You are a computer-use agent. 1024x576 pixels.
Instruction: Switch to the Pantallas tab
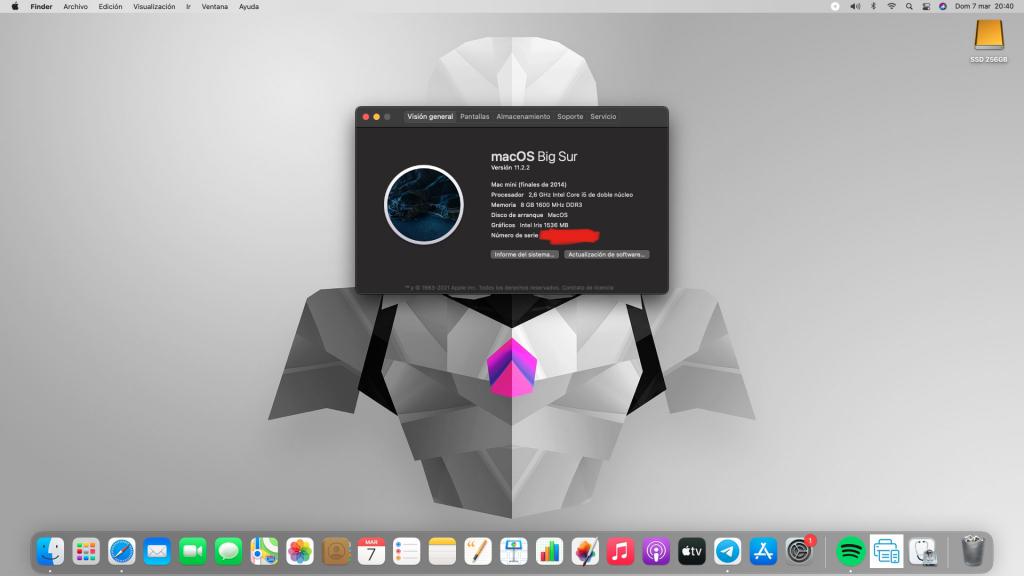coord(475,116)
